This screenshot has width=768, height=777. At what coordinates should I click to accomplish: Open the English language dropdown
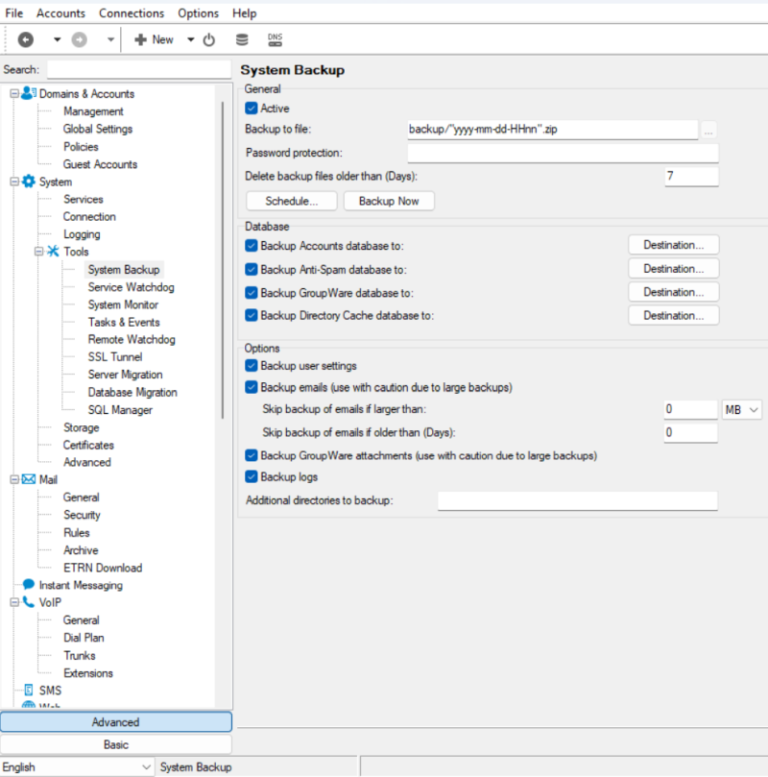[x=77, y=767]
